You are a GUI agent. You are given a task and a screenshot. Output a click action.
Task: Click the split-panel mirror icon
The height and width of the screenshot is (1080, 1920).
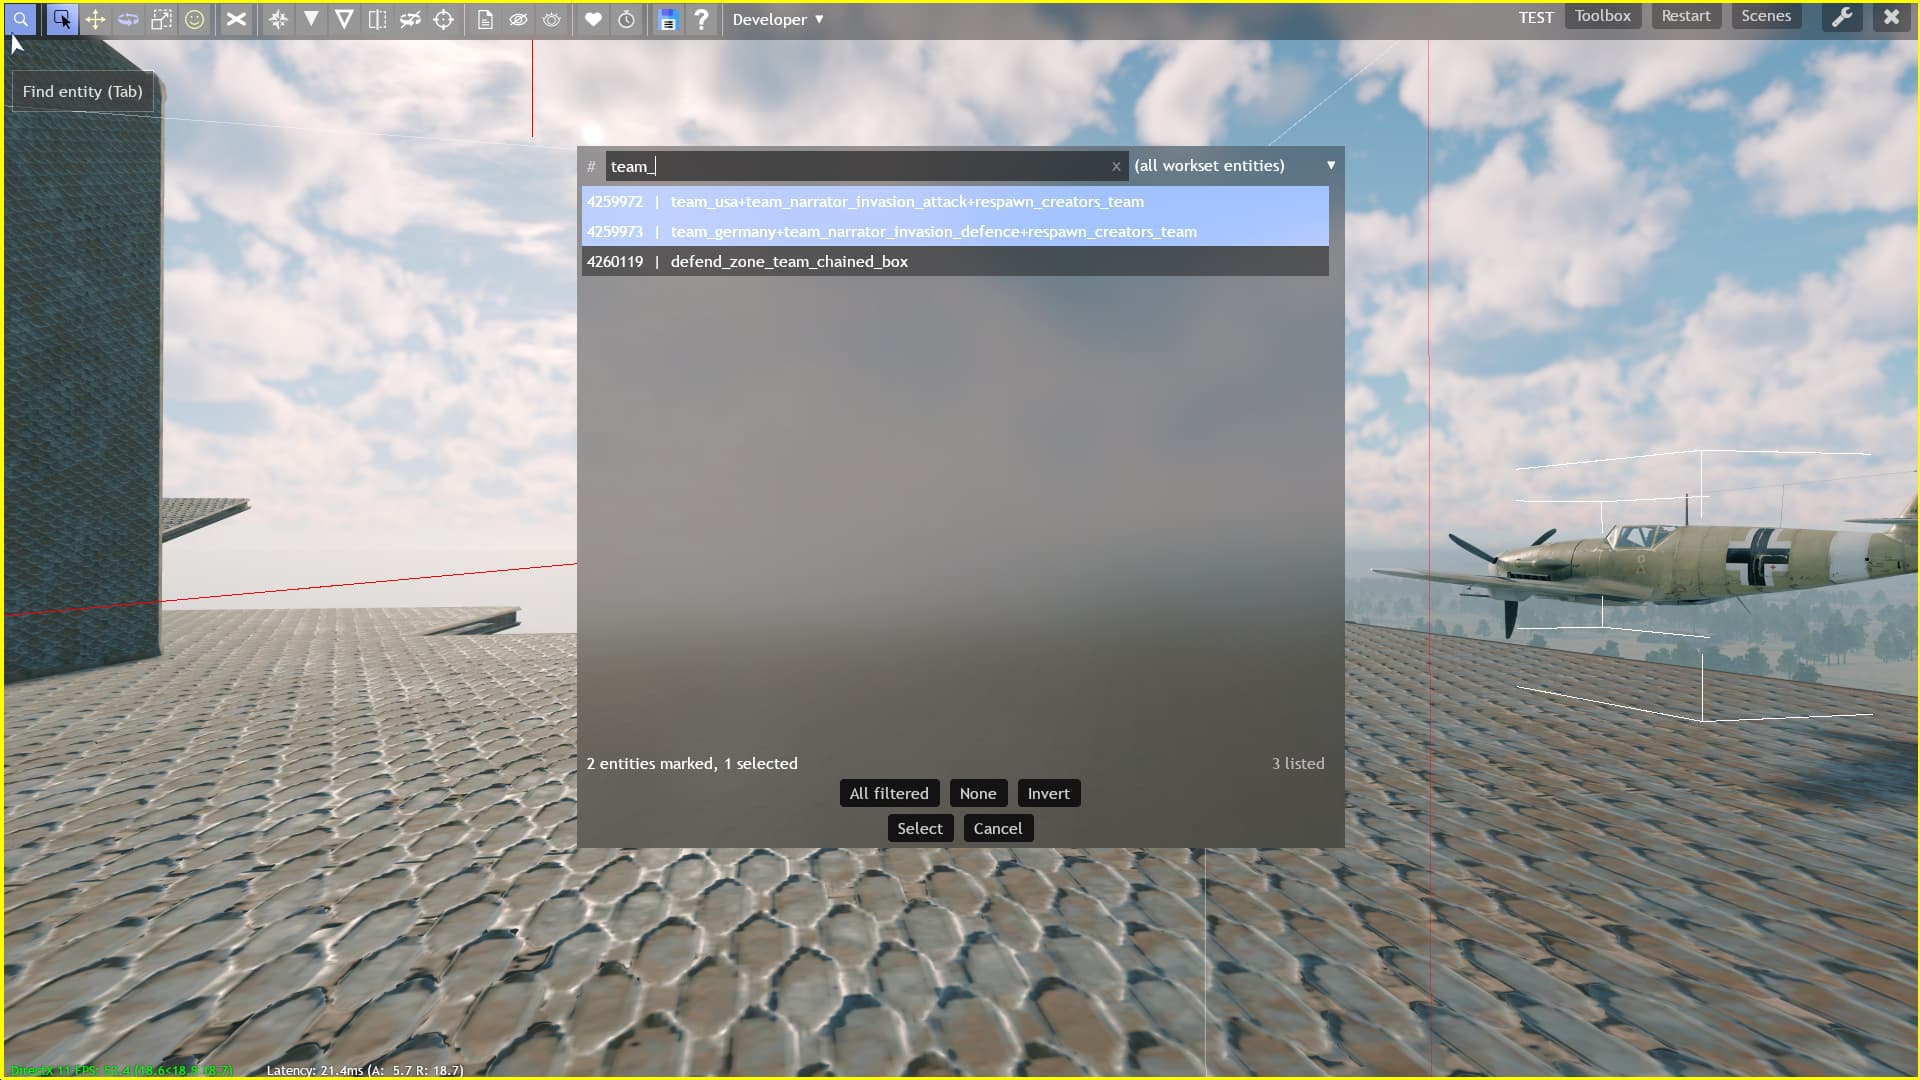(377, 19)
